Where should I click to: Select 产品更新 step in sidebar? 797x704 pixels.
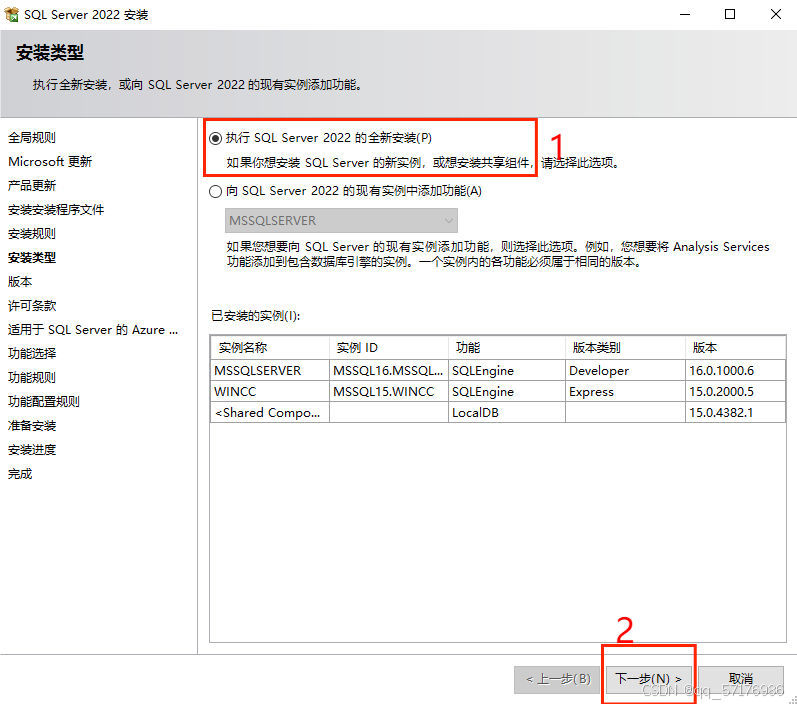pyautogui.click(x=32, y=186)
